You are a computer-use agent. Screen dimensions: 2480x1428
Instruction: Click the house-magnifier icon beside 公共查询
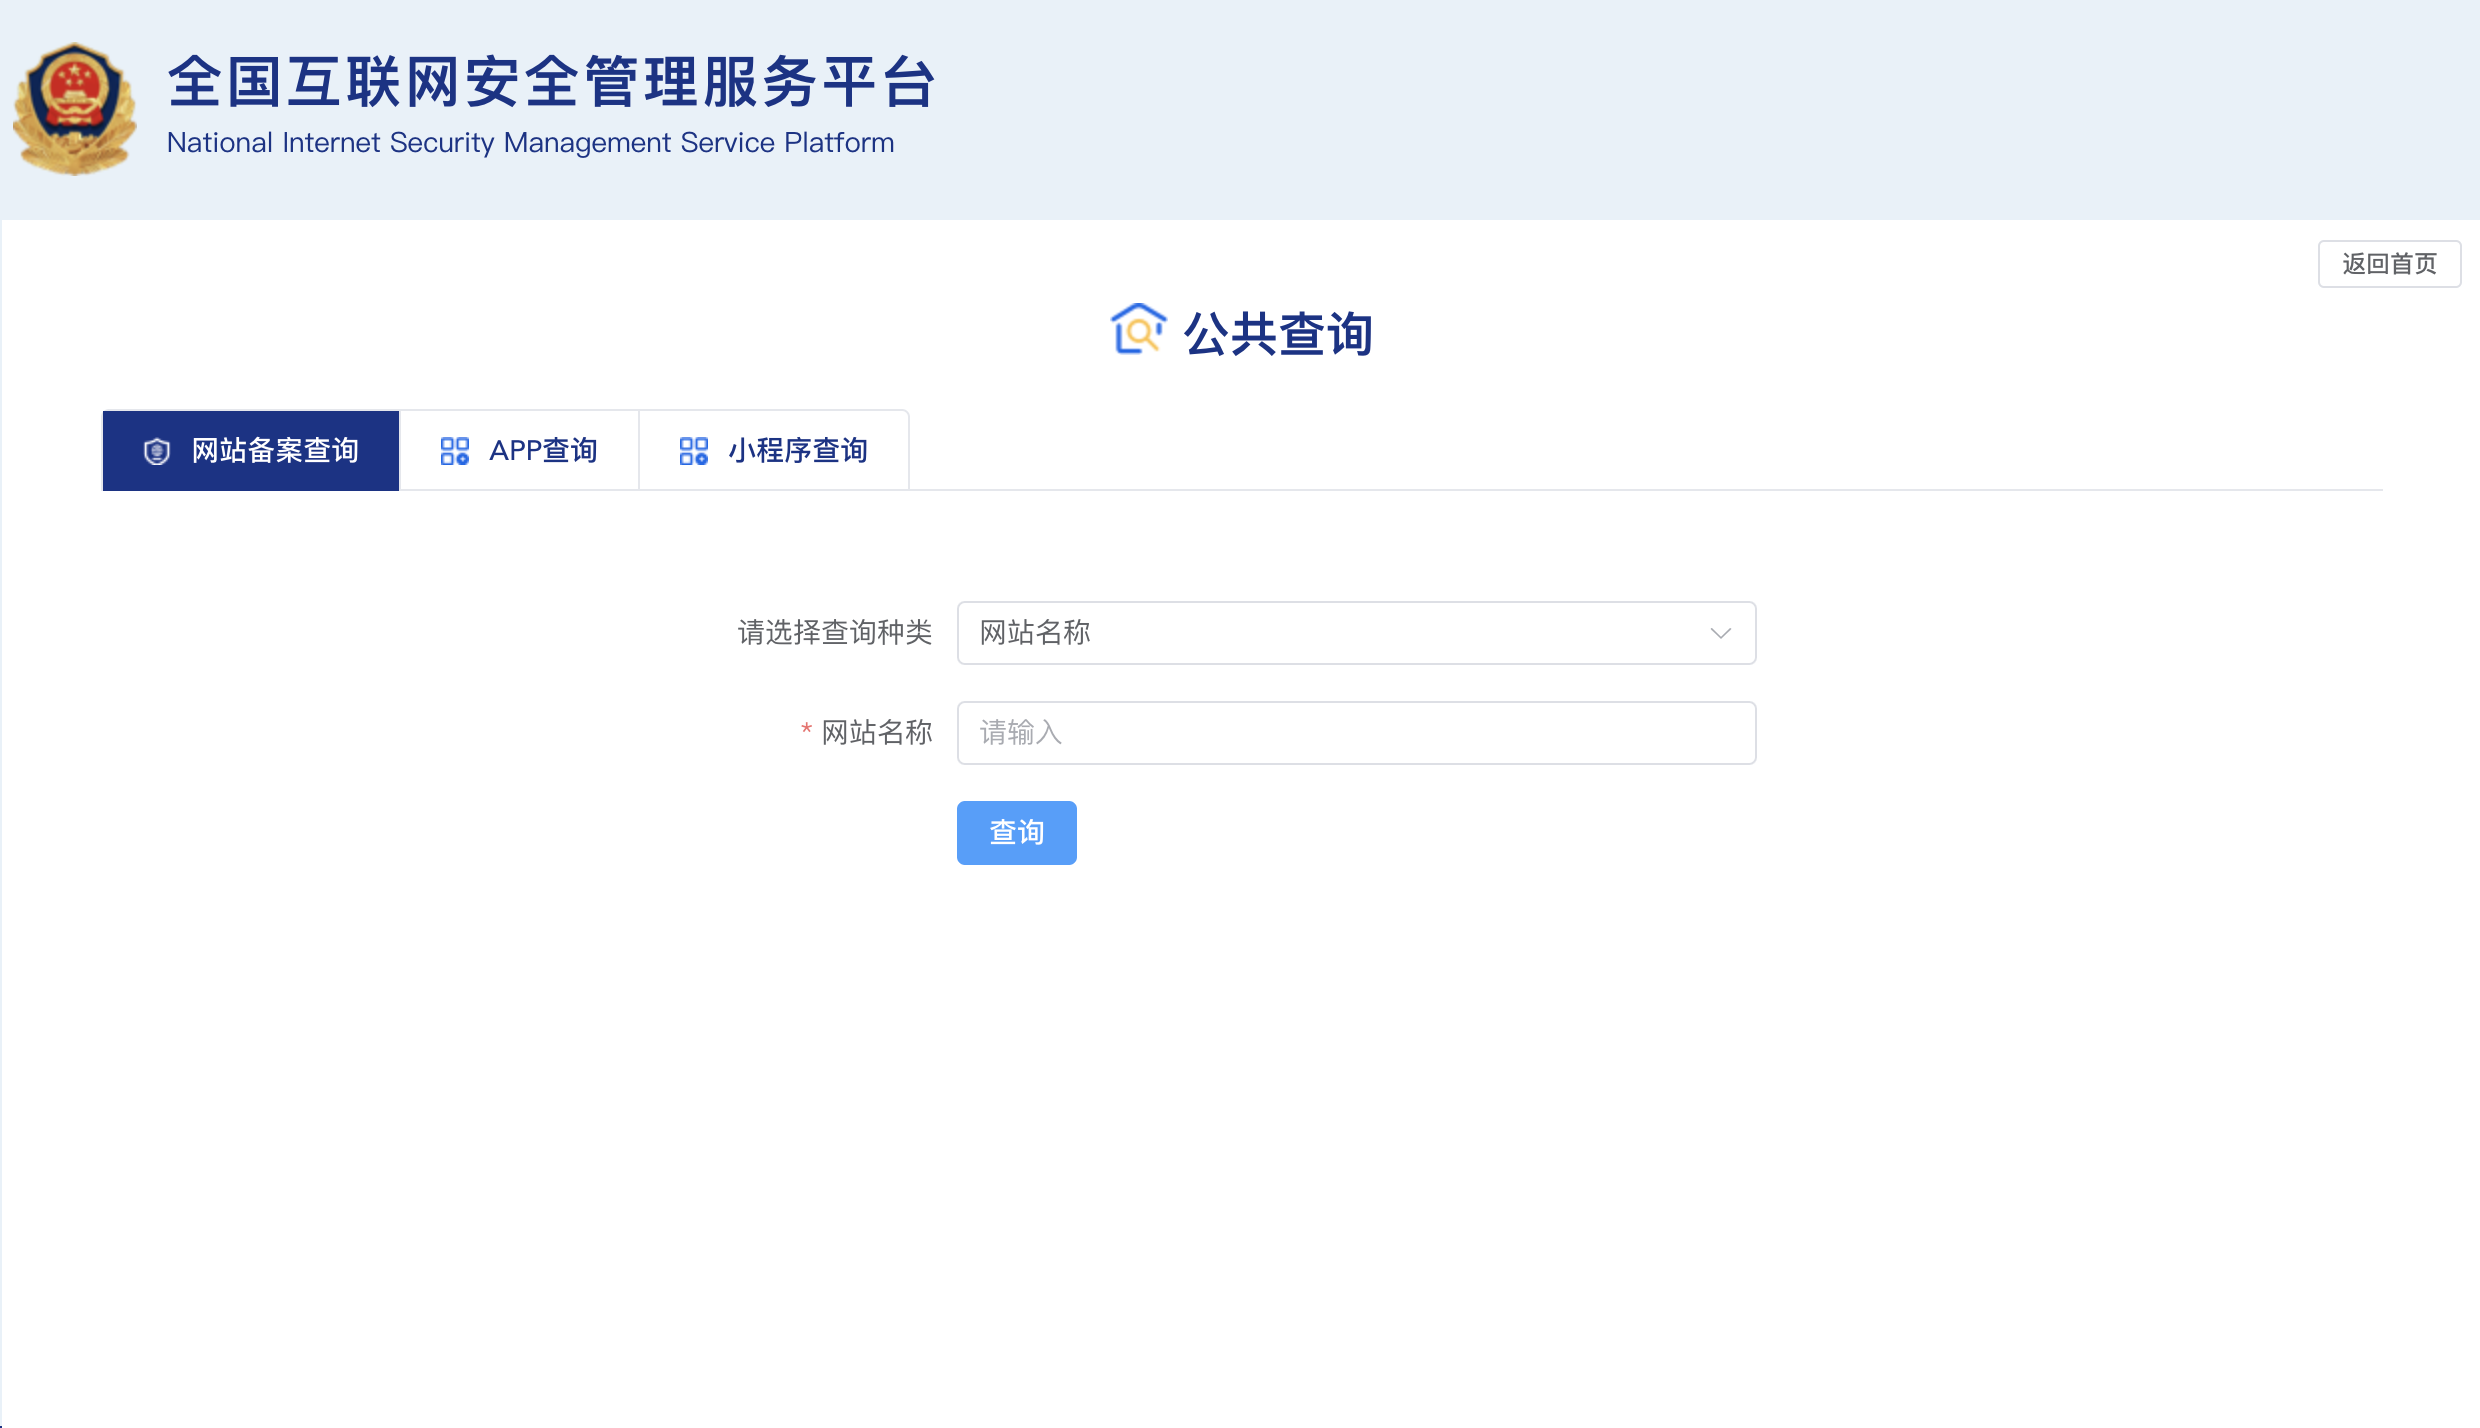[x=1138, y=330]
